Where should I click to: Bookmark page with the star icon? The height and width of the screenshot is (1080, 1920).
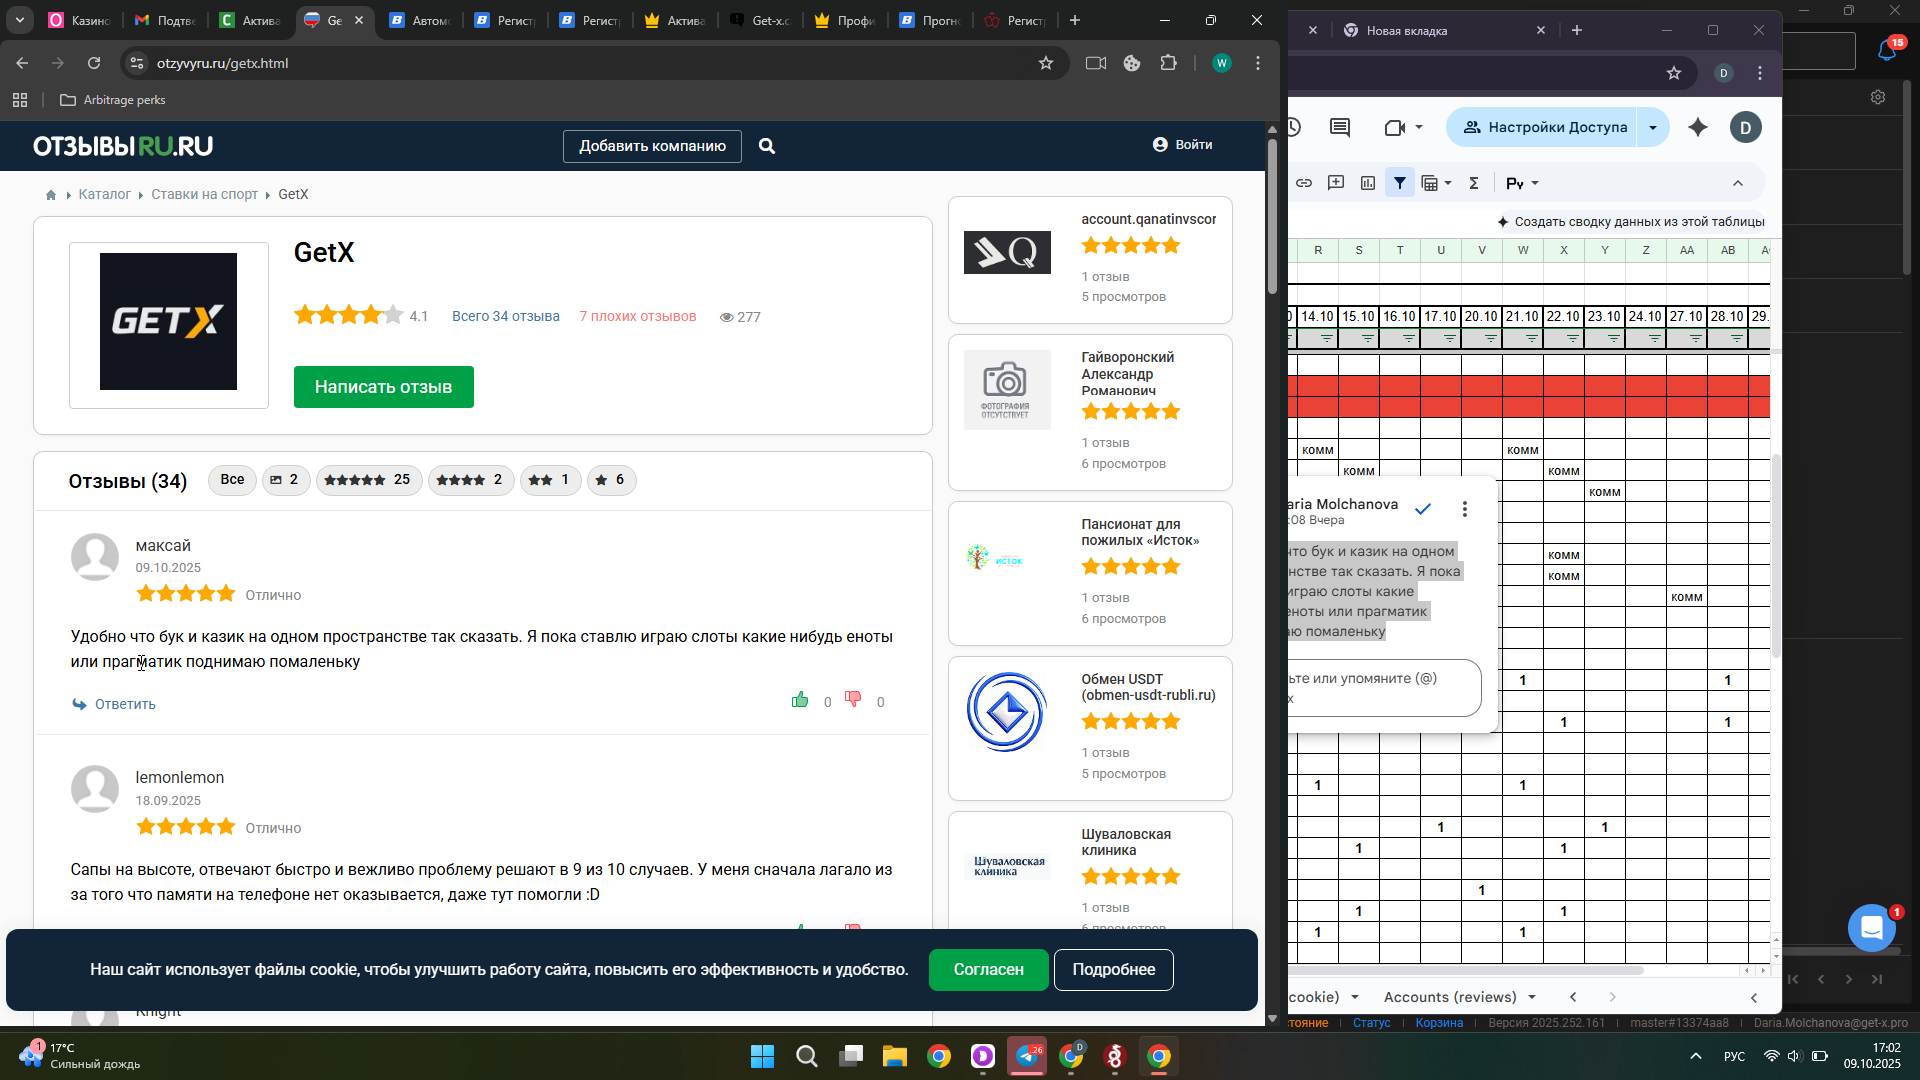1046,63
